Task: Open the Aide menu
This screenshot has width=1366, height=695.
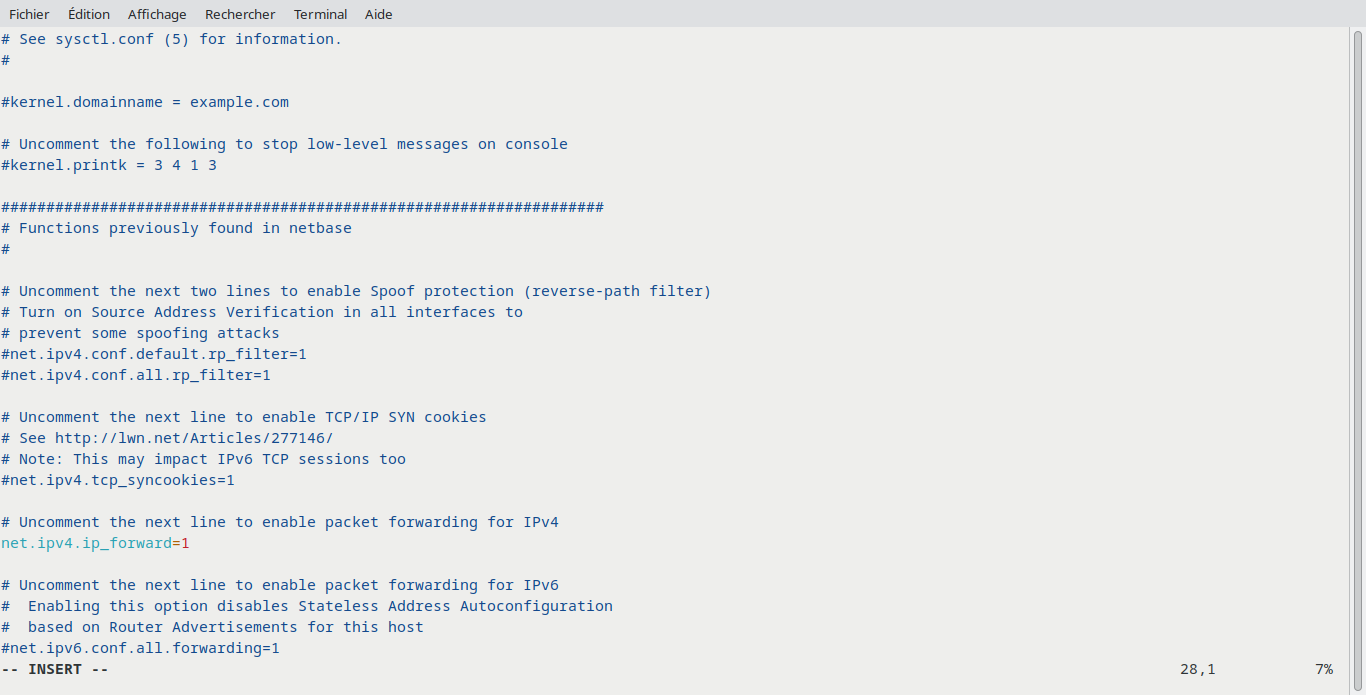Action: coord(378,14)
